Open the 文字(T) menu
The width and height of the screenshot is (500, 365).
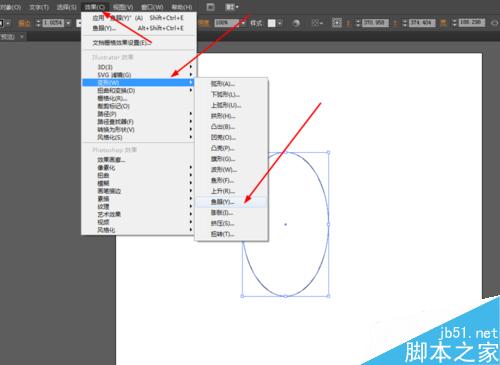(x=39, y=7)
